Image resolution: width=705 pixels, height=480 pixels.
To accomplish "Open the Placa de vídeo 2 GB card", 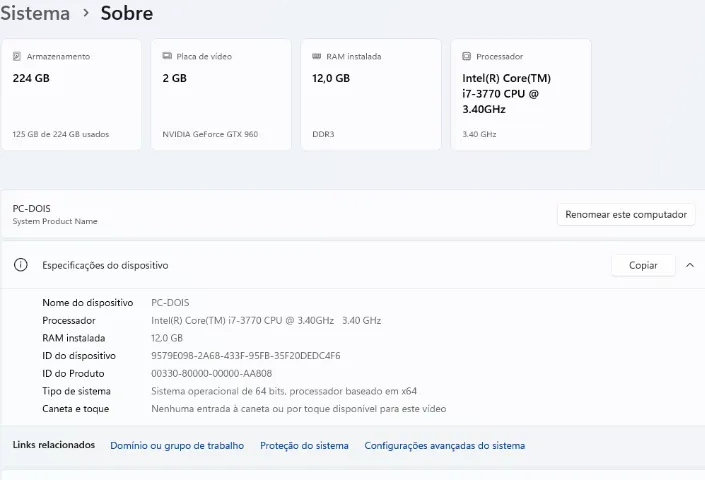I will click(x=221, y=94).
